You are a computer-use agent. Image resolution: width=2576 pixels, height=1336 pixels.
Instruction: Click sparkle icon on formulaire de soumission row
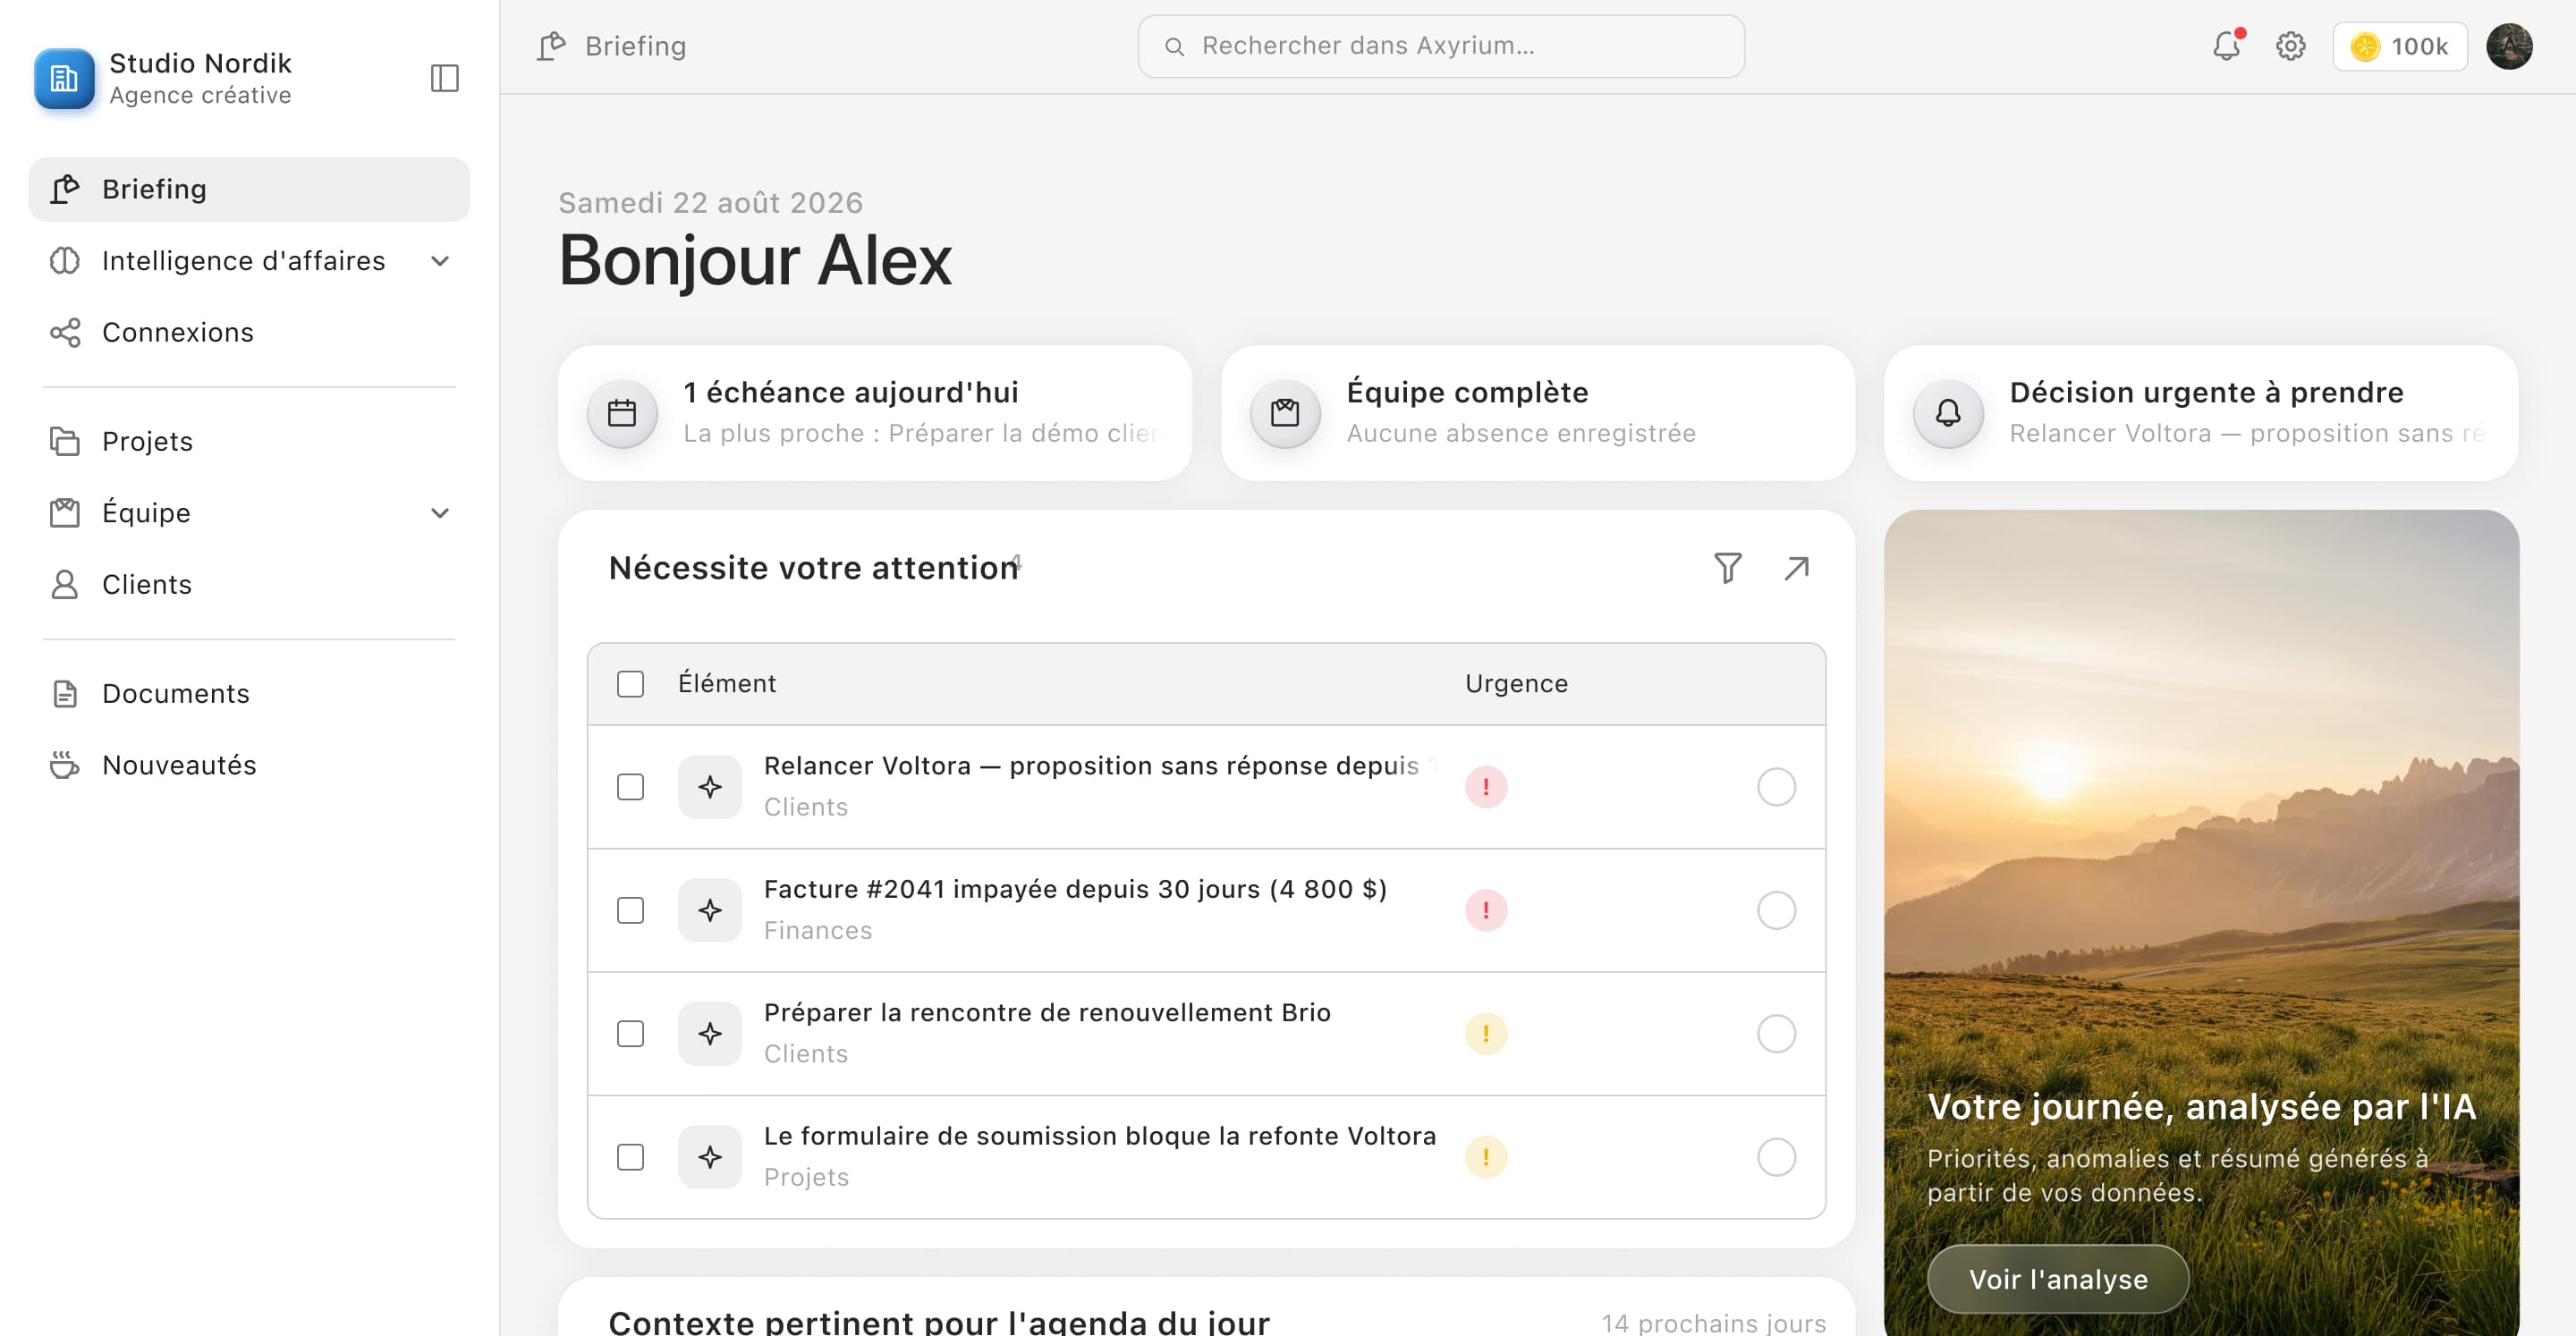[710, 1157]
